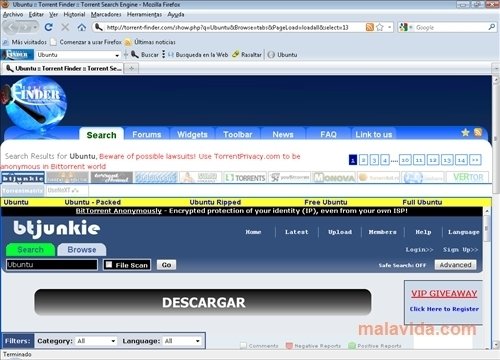This screenshot has height=360, width=500.
Task: Click the Resaltar highlighter icon
Action: click(x=236, y=54)
